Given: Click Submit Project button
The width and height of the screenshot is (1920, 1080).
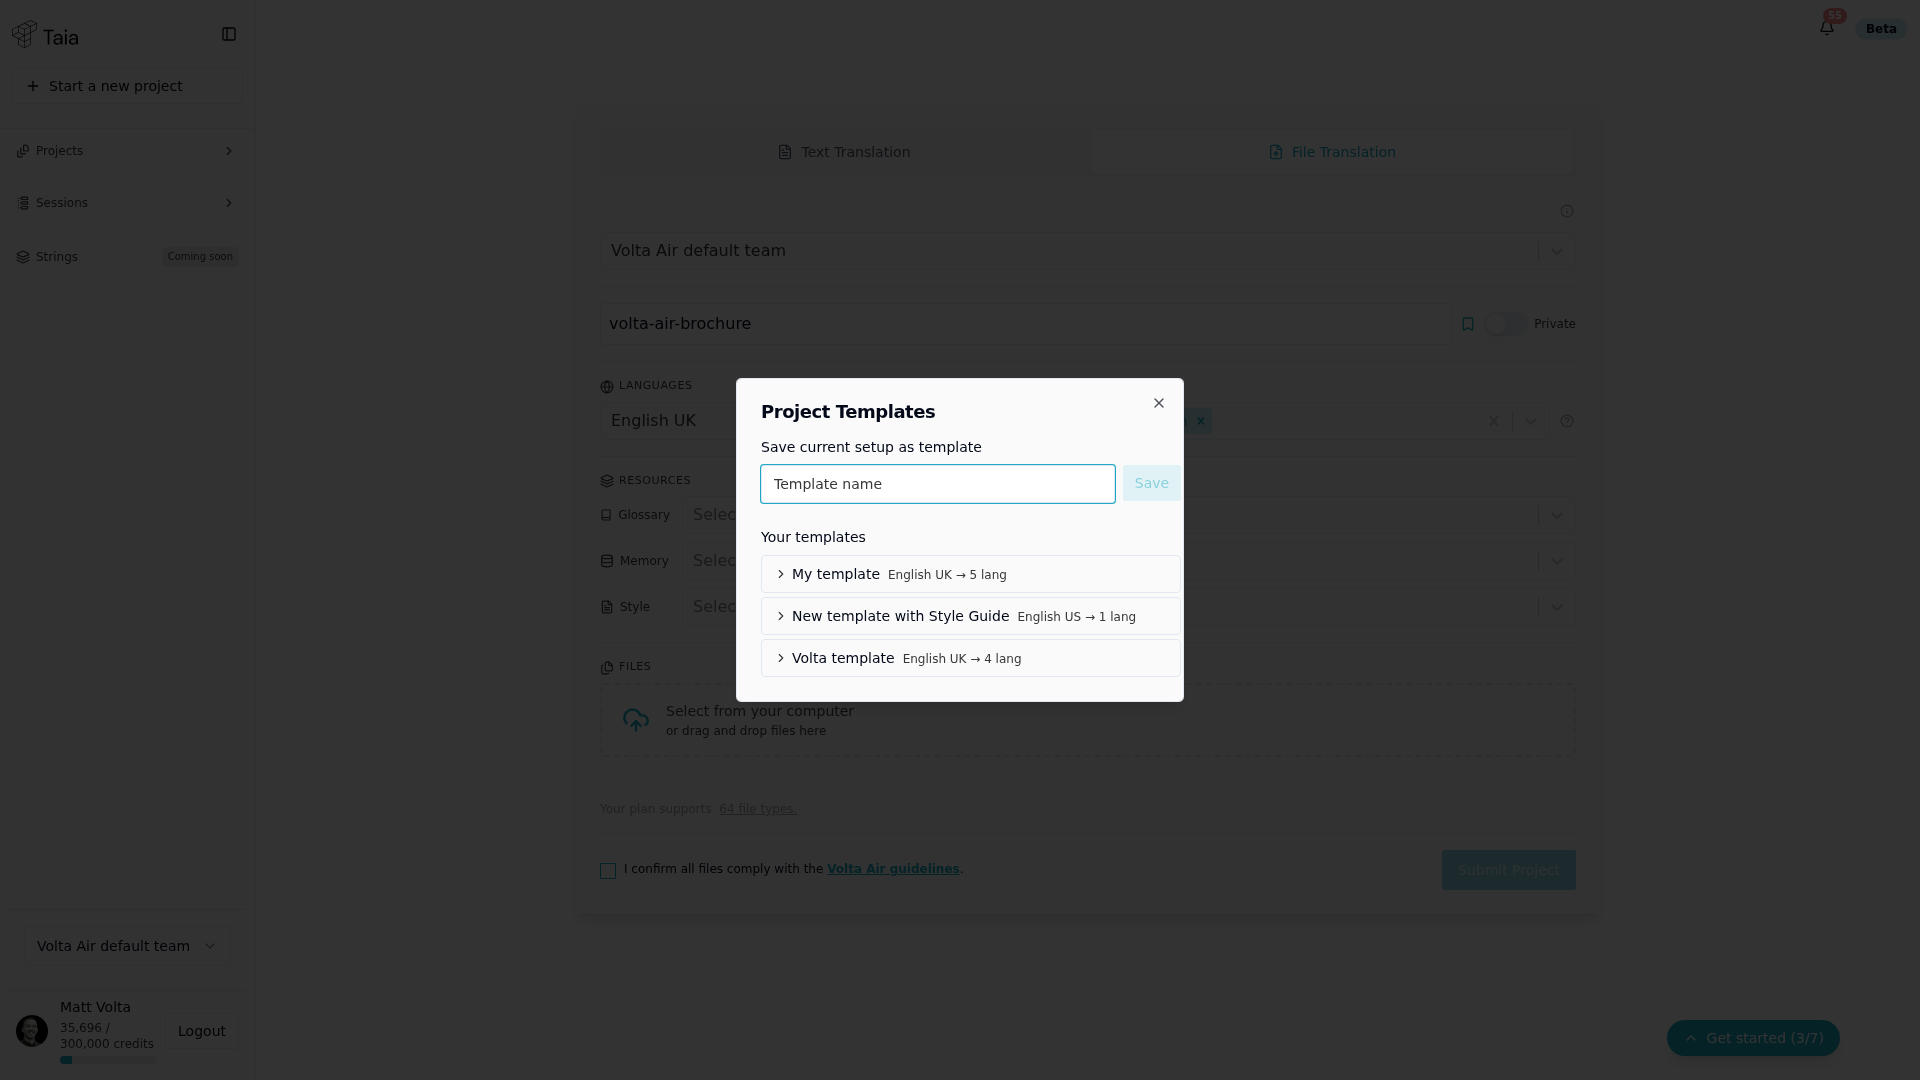Looking at the screenshot, I should (1508, 870).
